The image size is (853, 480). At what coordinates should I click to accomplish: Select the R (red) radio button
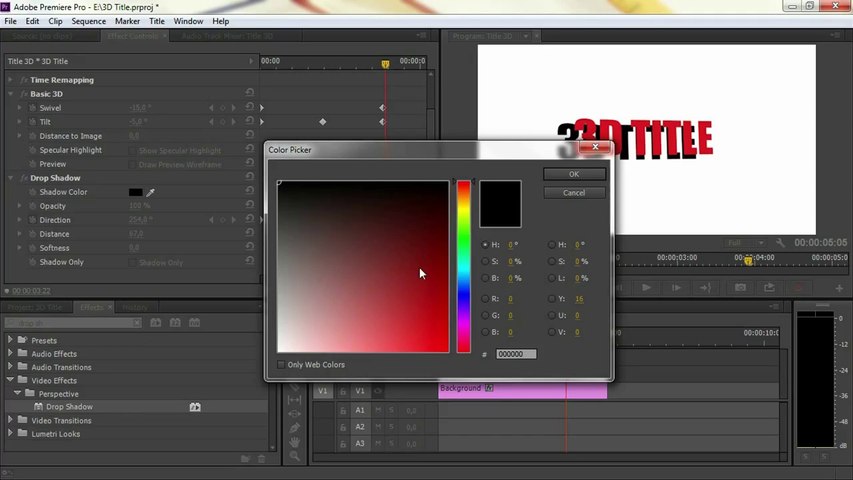point(485,299)
